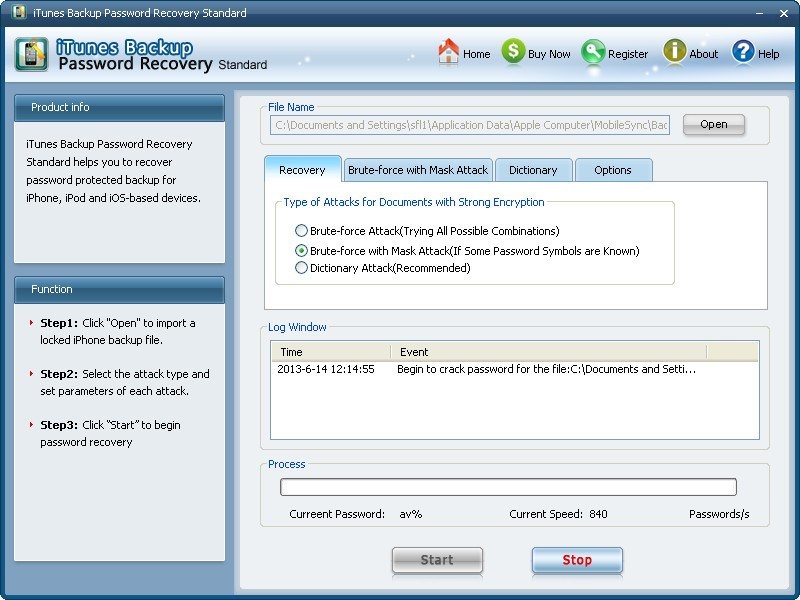This screenshot has height=600, width=800.
Task: Open the Dictionary tab
Action: tap(533, 170)
